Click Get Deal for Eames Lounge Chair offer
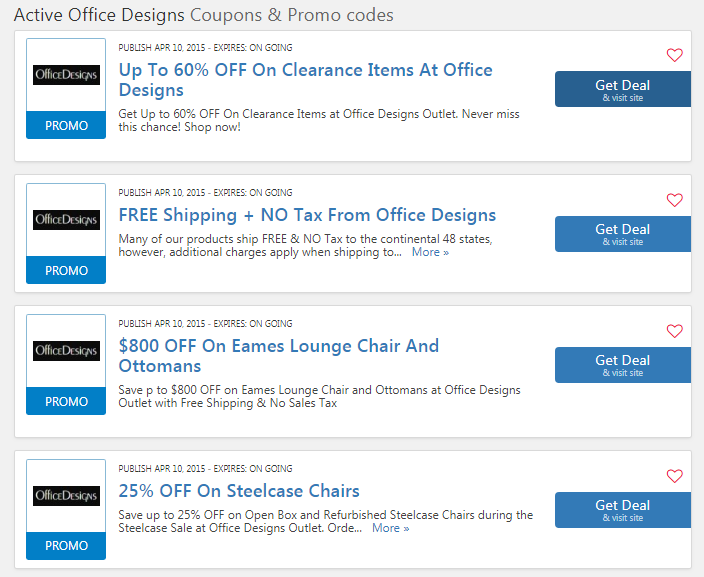Viewport: 704px width, 577px height. [623, 365]
